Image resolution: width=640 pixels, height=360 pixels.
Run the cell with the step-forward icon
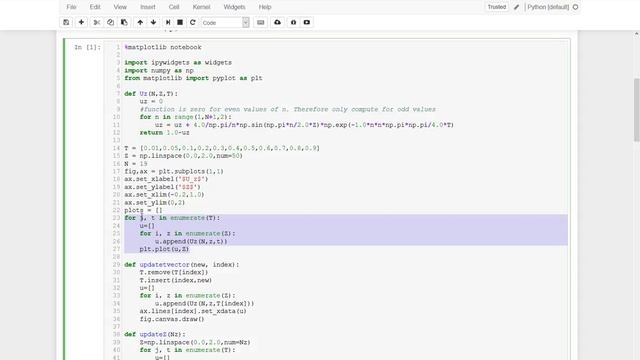pos(168,22)
